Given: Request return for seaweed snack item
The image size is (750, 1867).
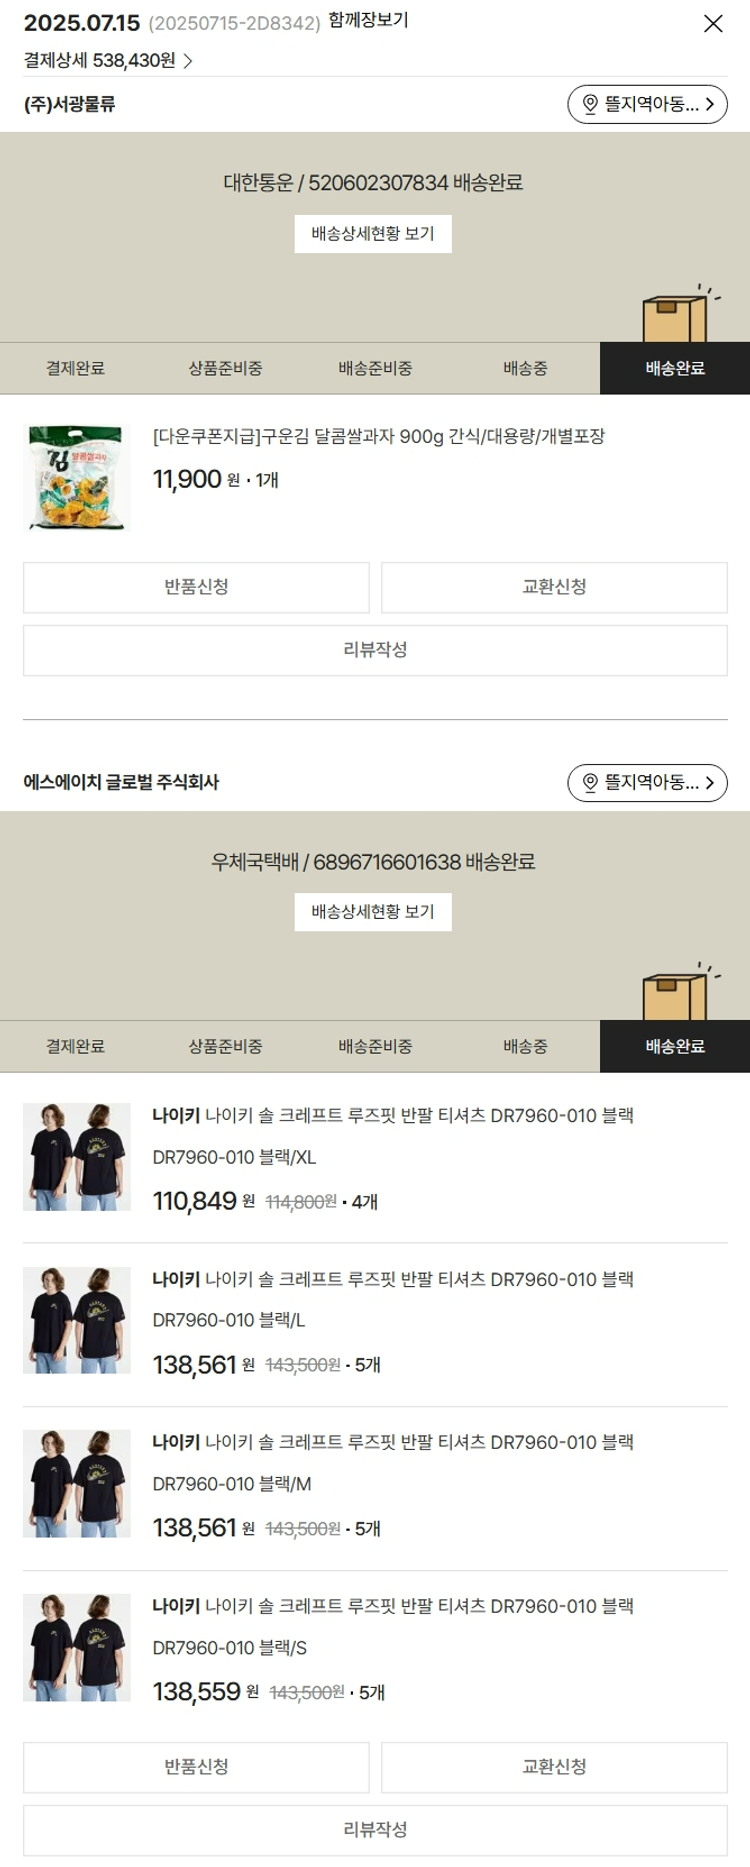Looking at the screenshot, I should point(196,587).
